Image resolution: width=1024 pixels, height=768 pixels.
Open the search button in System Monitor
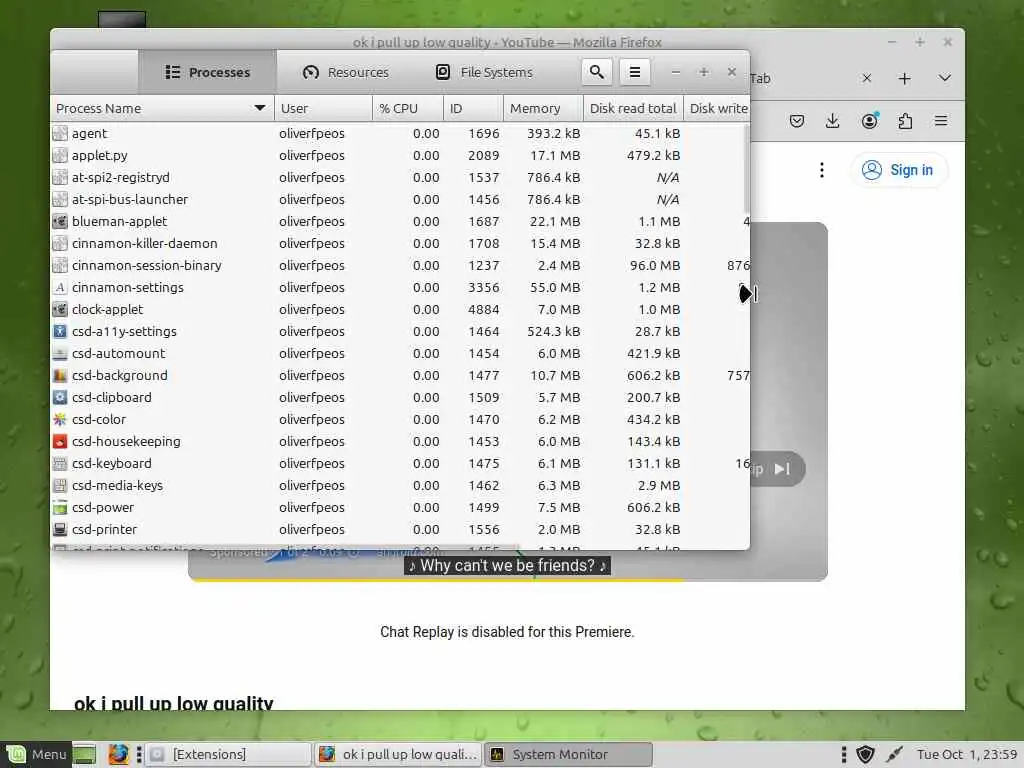[596, 72]
